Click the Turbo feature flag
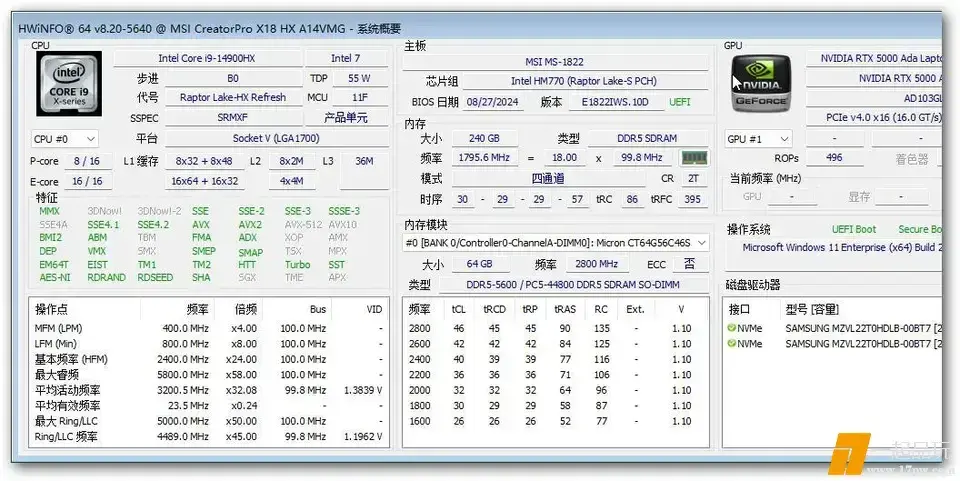960x481 pixels. (x=298, y=264)
